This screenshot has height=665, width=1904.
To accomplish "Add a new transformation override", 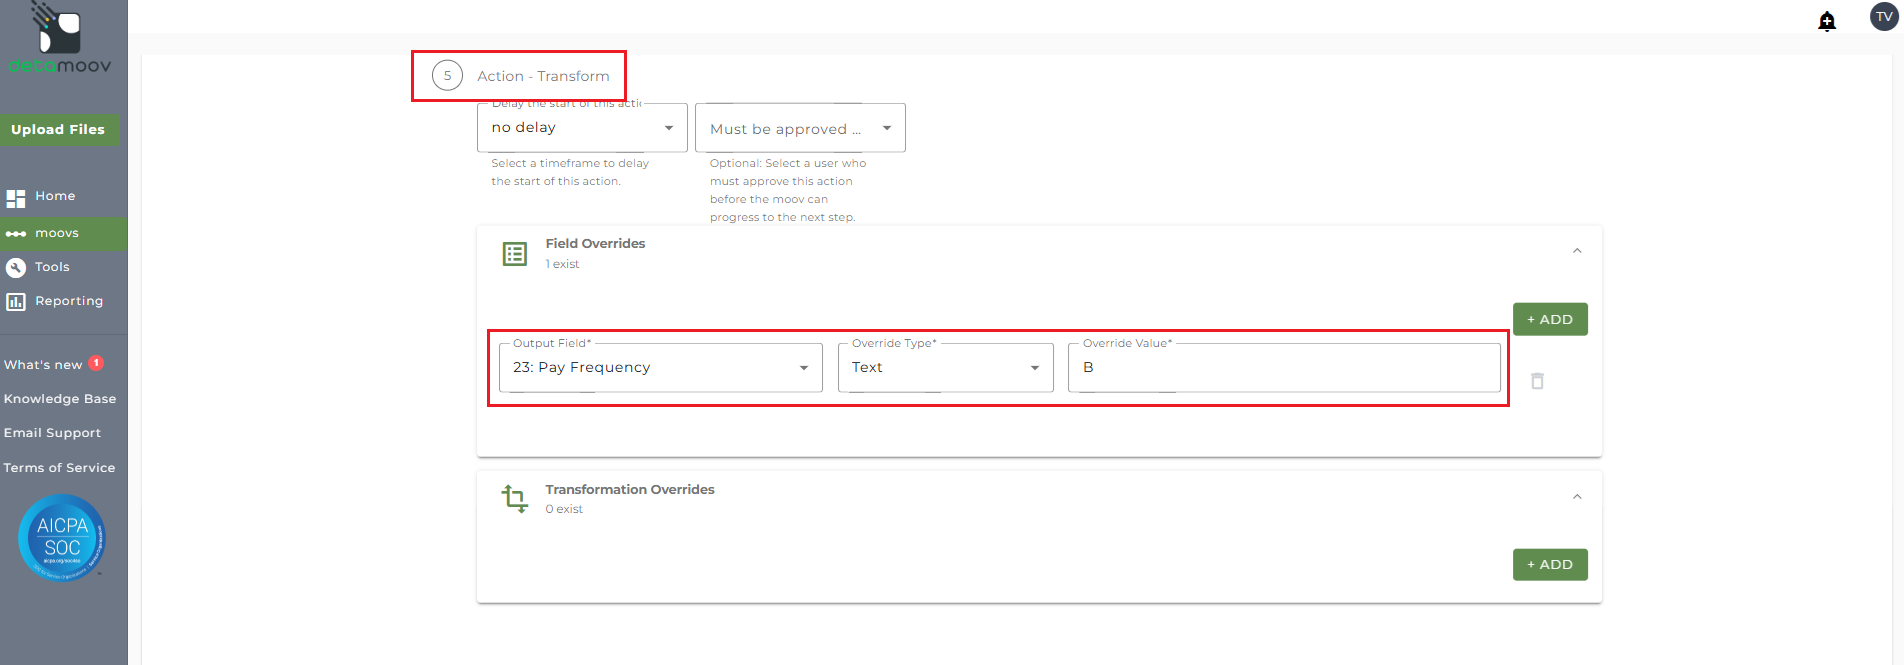I will (1549, 565).
